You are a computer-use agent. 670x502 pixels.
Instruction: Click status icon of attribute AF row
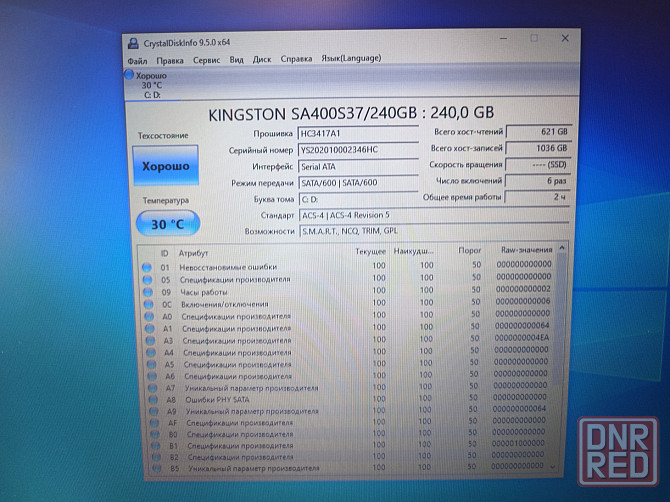[x=154, y=423]
